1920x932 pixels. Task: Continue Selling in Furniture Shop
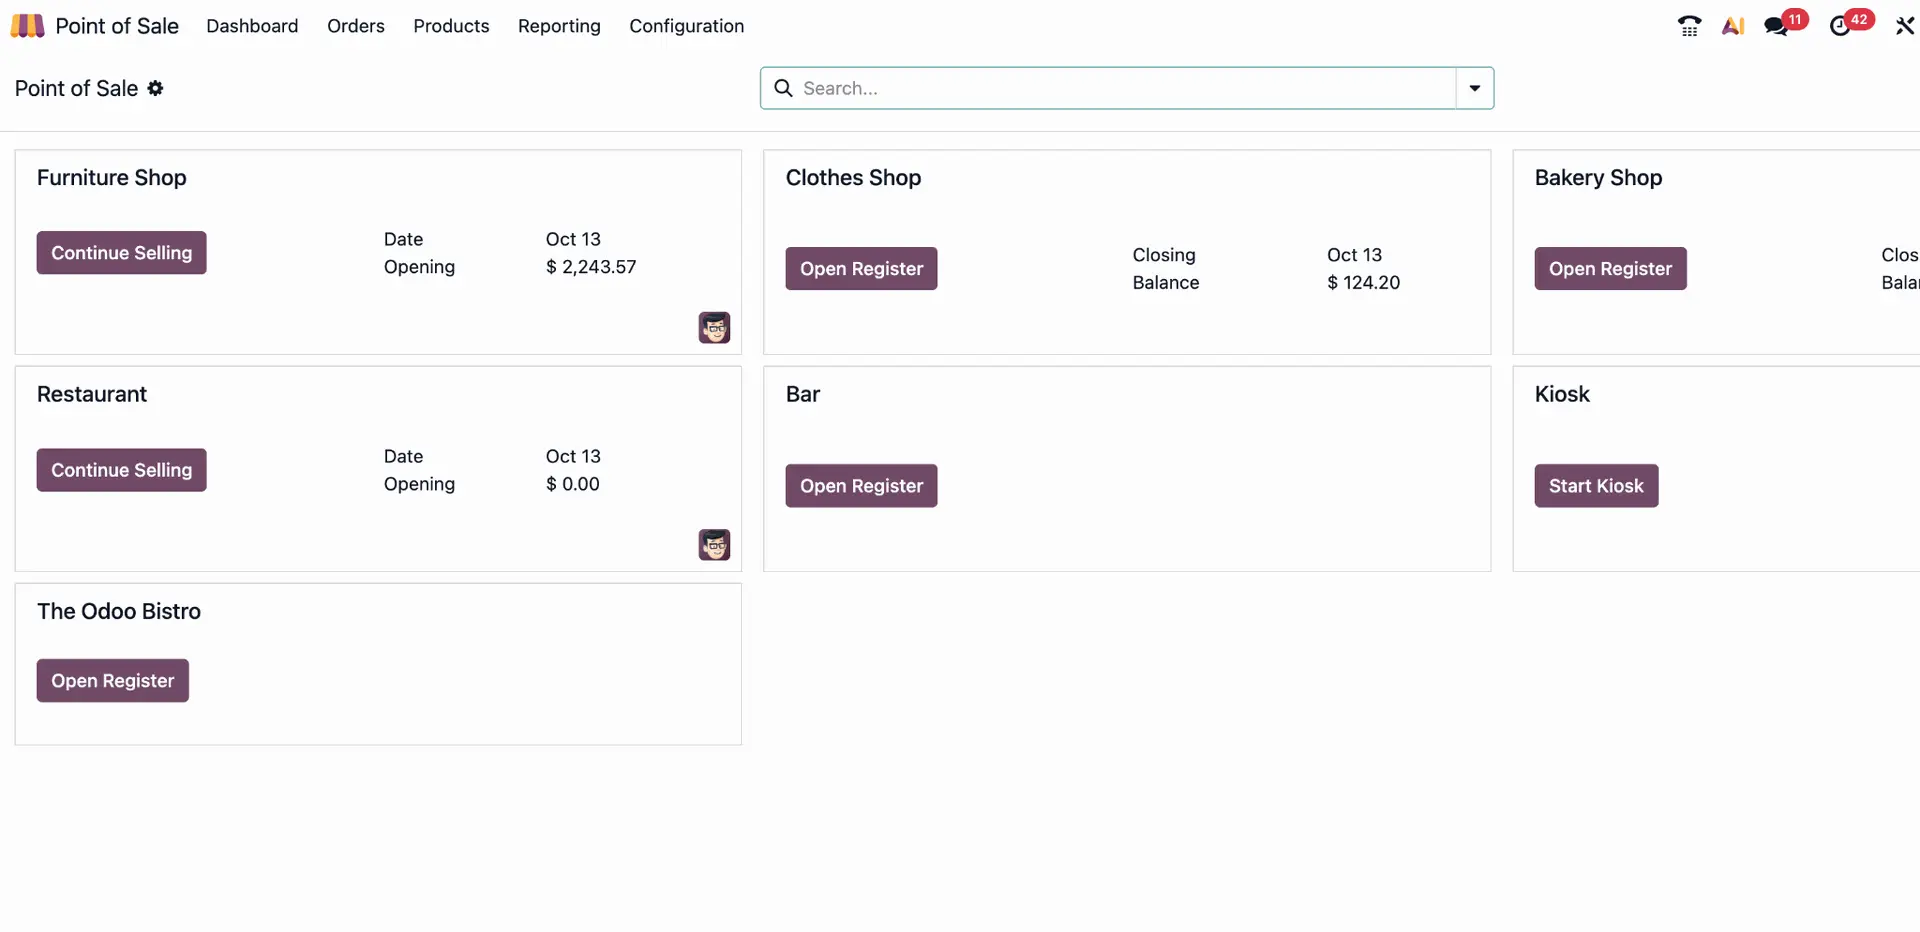121,252
